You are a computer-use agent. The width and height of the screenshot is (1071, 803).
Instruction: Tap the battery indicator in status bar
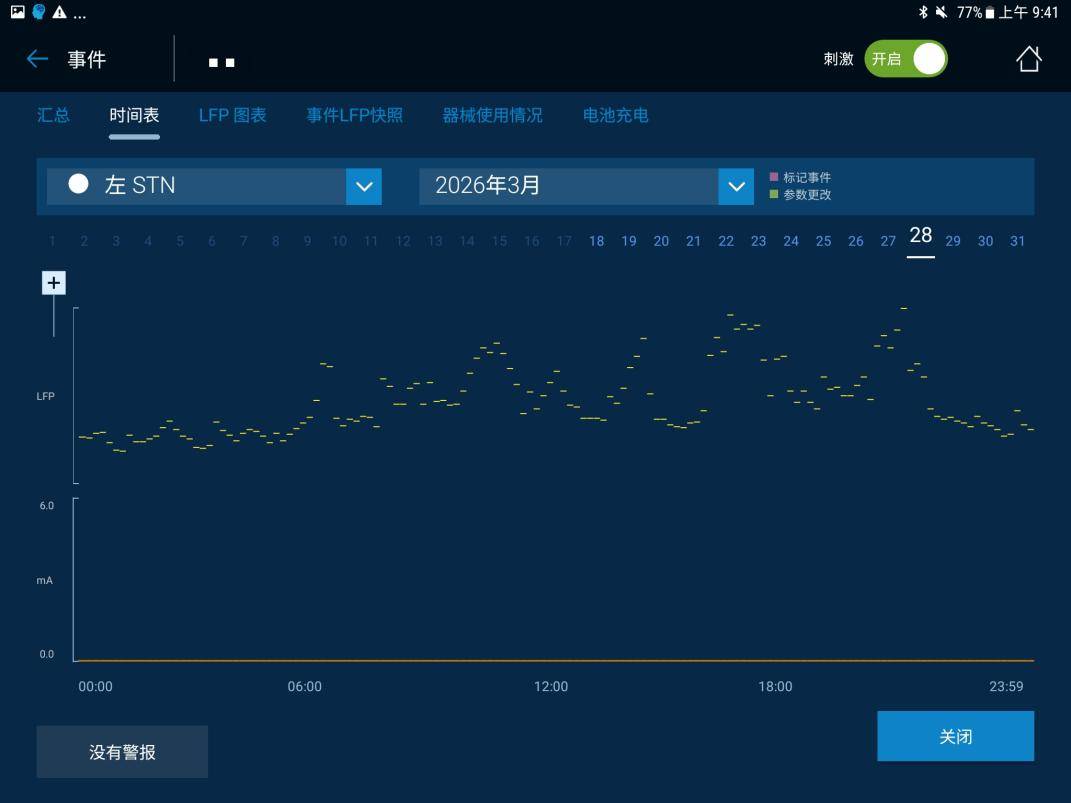tap(989, 12)
